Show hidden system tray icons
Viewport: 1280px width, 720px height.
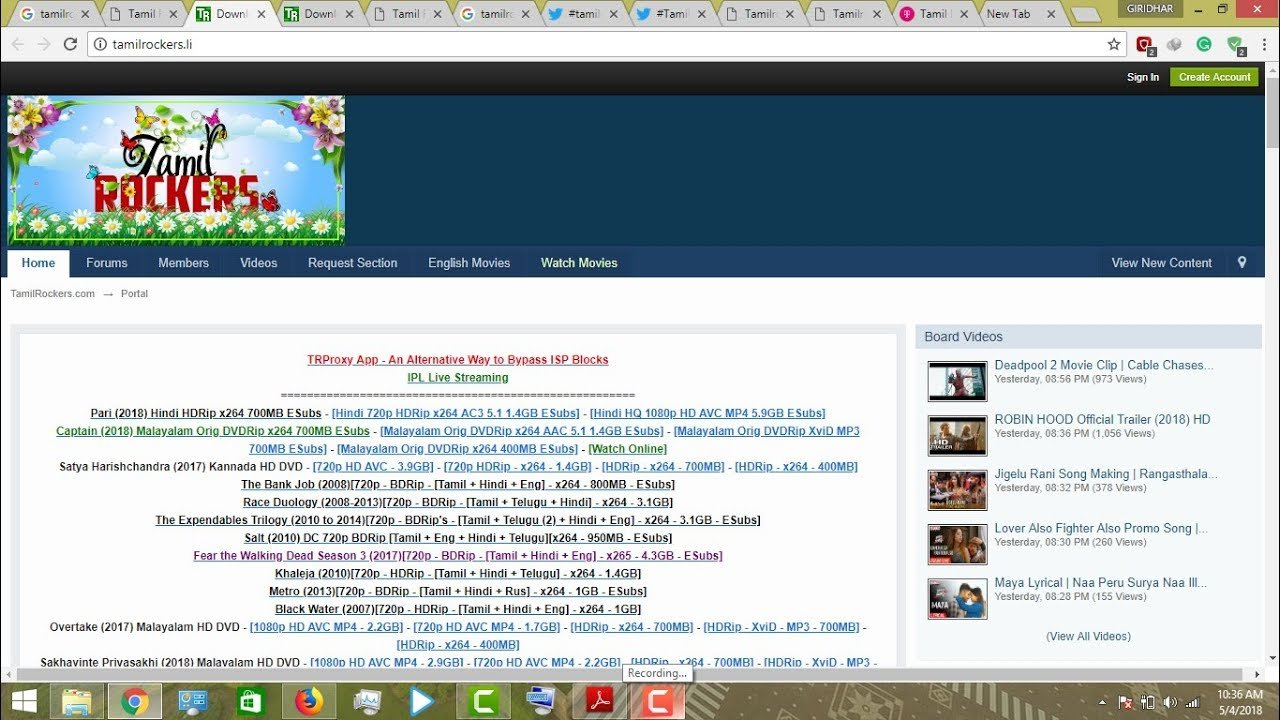1103,702
